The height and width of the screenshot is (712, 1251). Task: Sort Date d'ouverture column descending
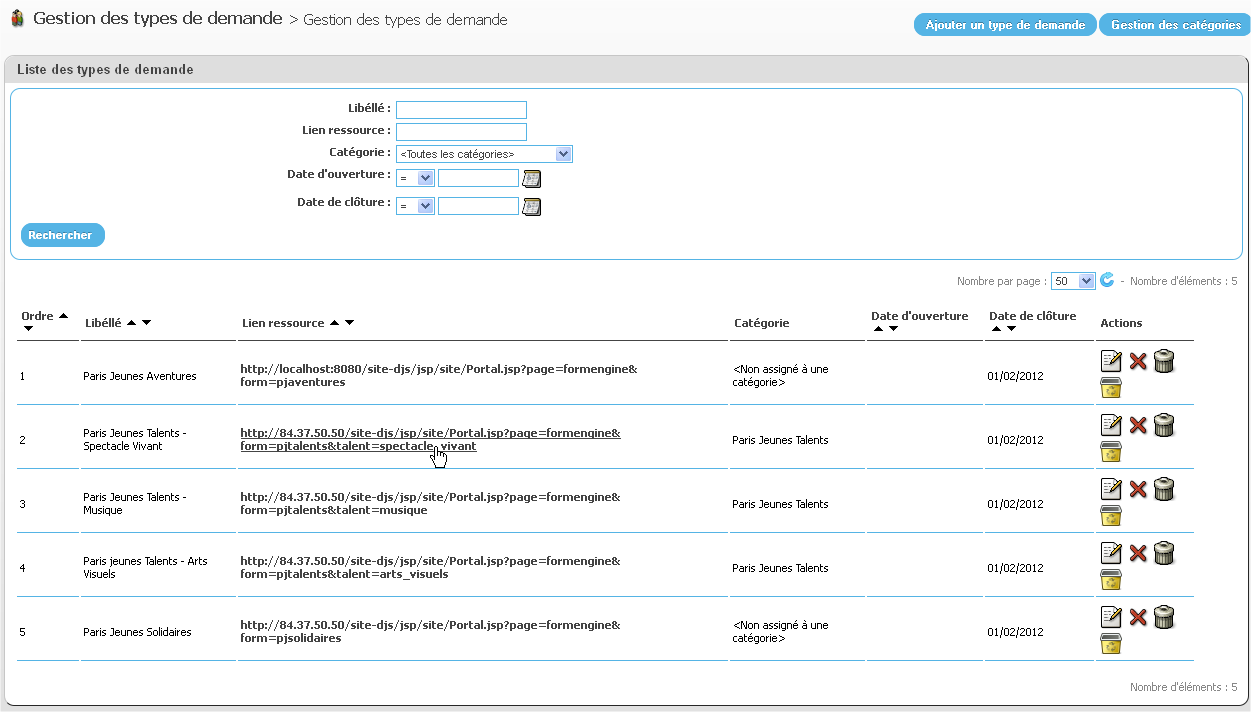pos(895,329)
